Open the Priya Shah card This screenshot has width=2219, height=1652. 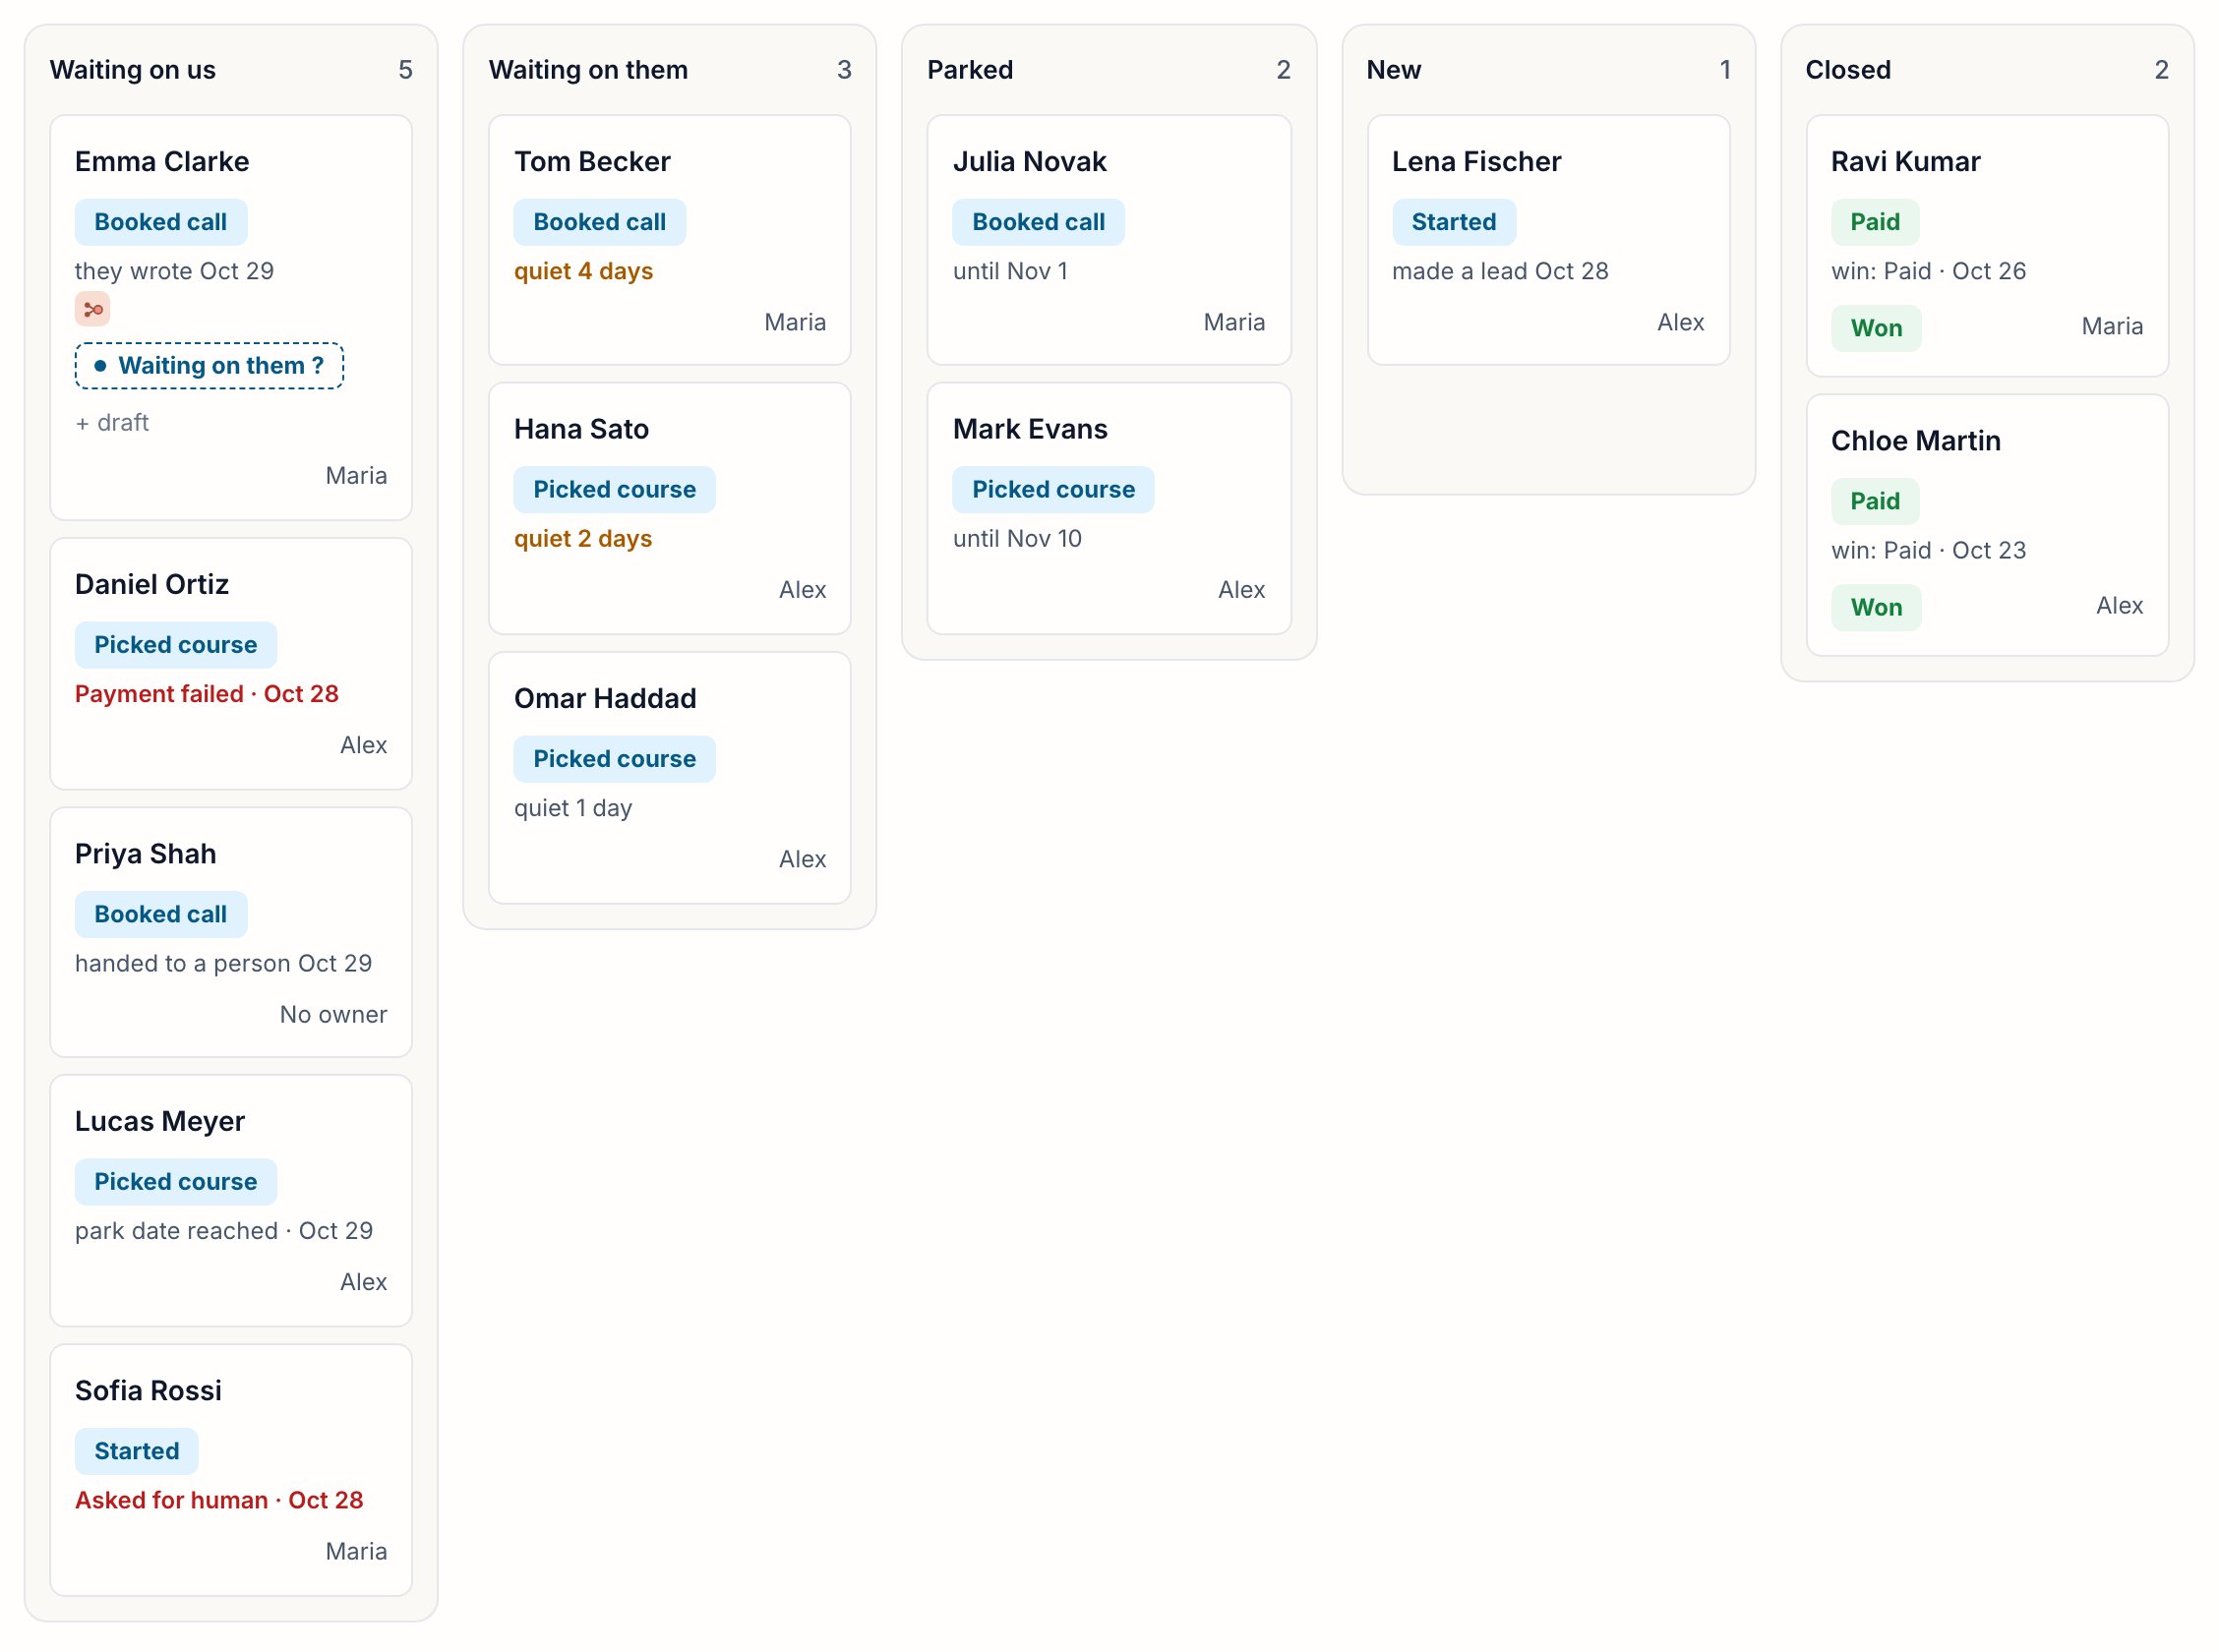tap(231, 933)
